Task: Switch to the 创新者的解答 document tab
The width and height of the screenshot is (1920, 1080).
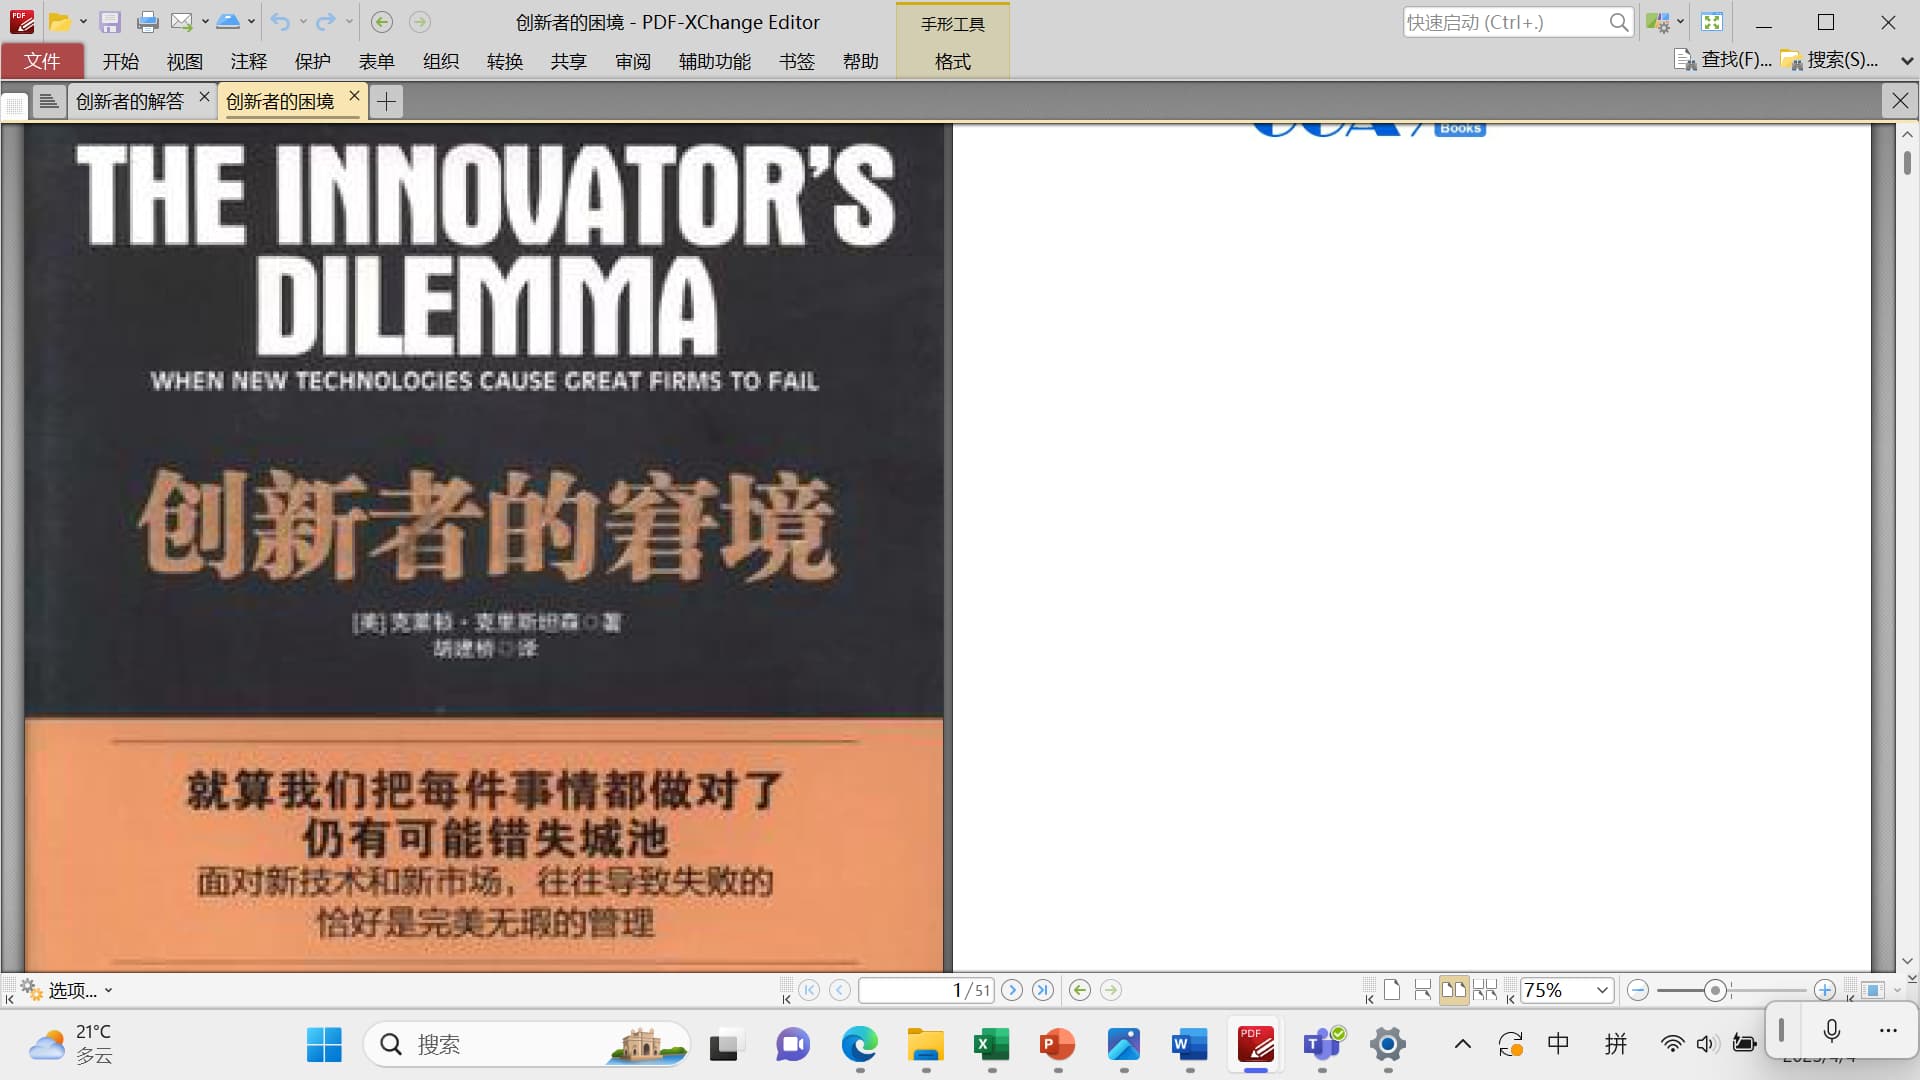Action: tap(130, 101)
